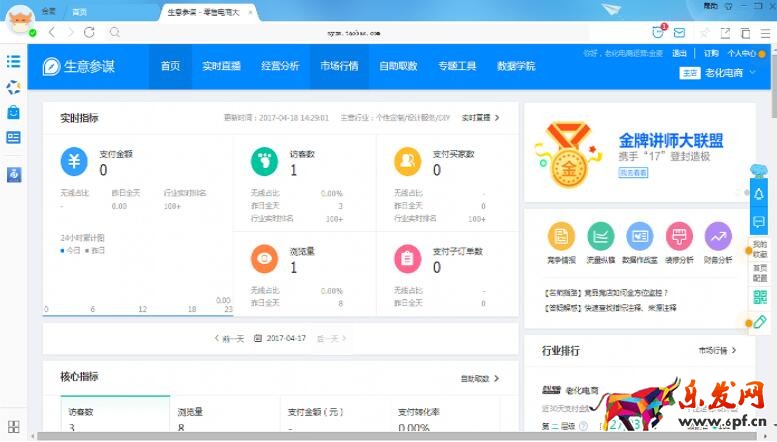777x442 pixels.
Task: Open the 2017-04-17 date picker
Action: [x=279, y=338]
